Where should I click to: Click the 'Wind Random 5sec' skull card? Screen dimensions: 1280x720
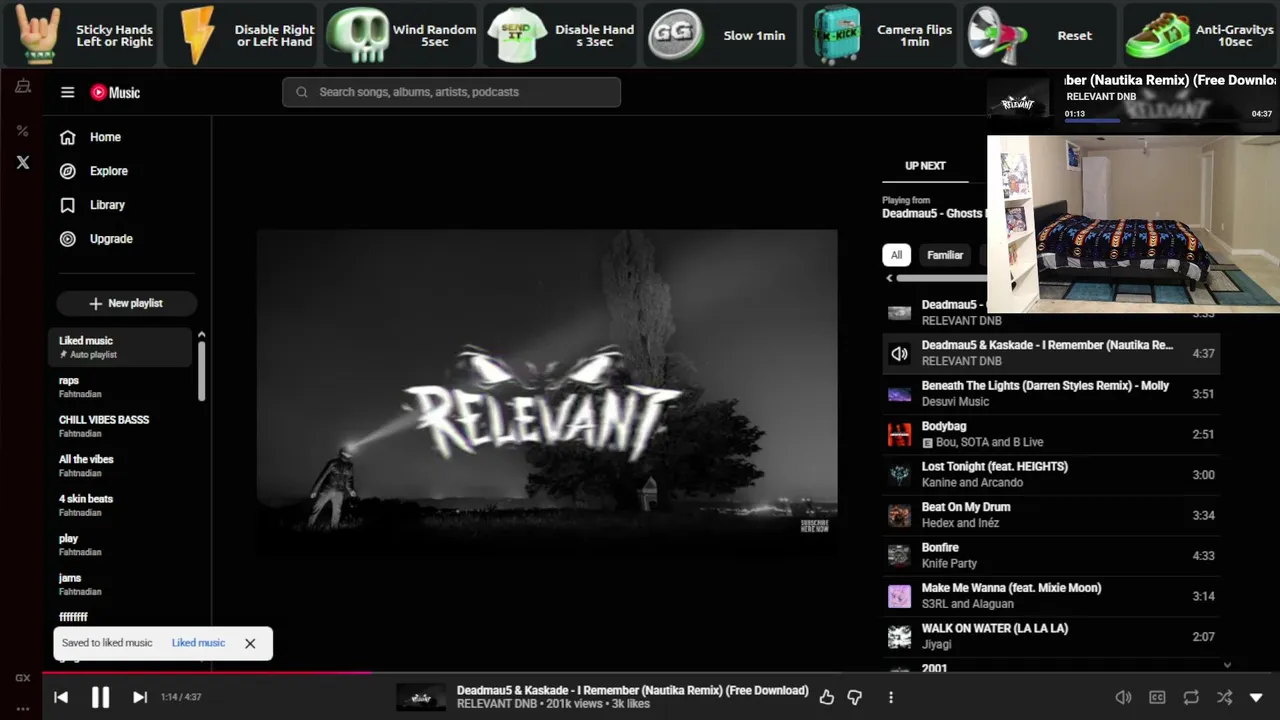[401, 35]
